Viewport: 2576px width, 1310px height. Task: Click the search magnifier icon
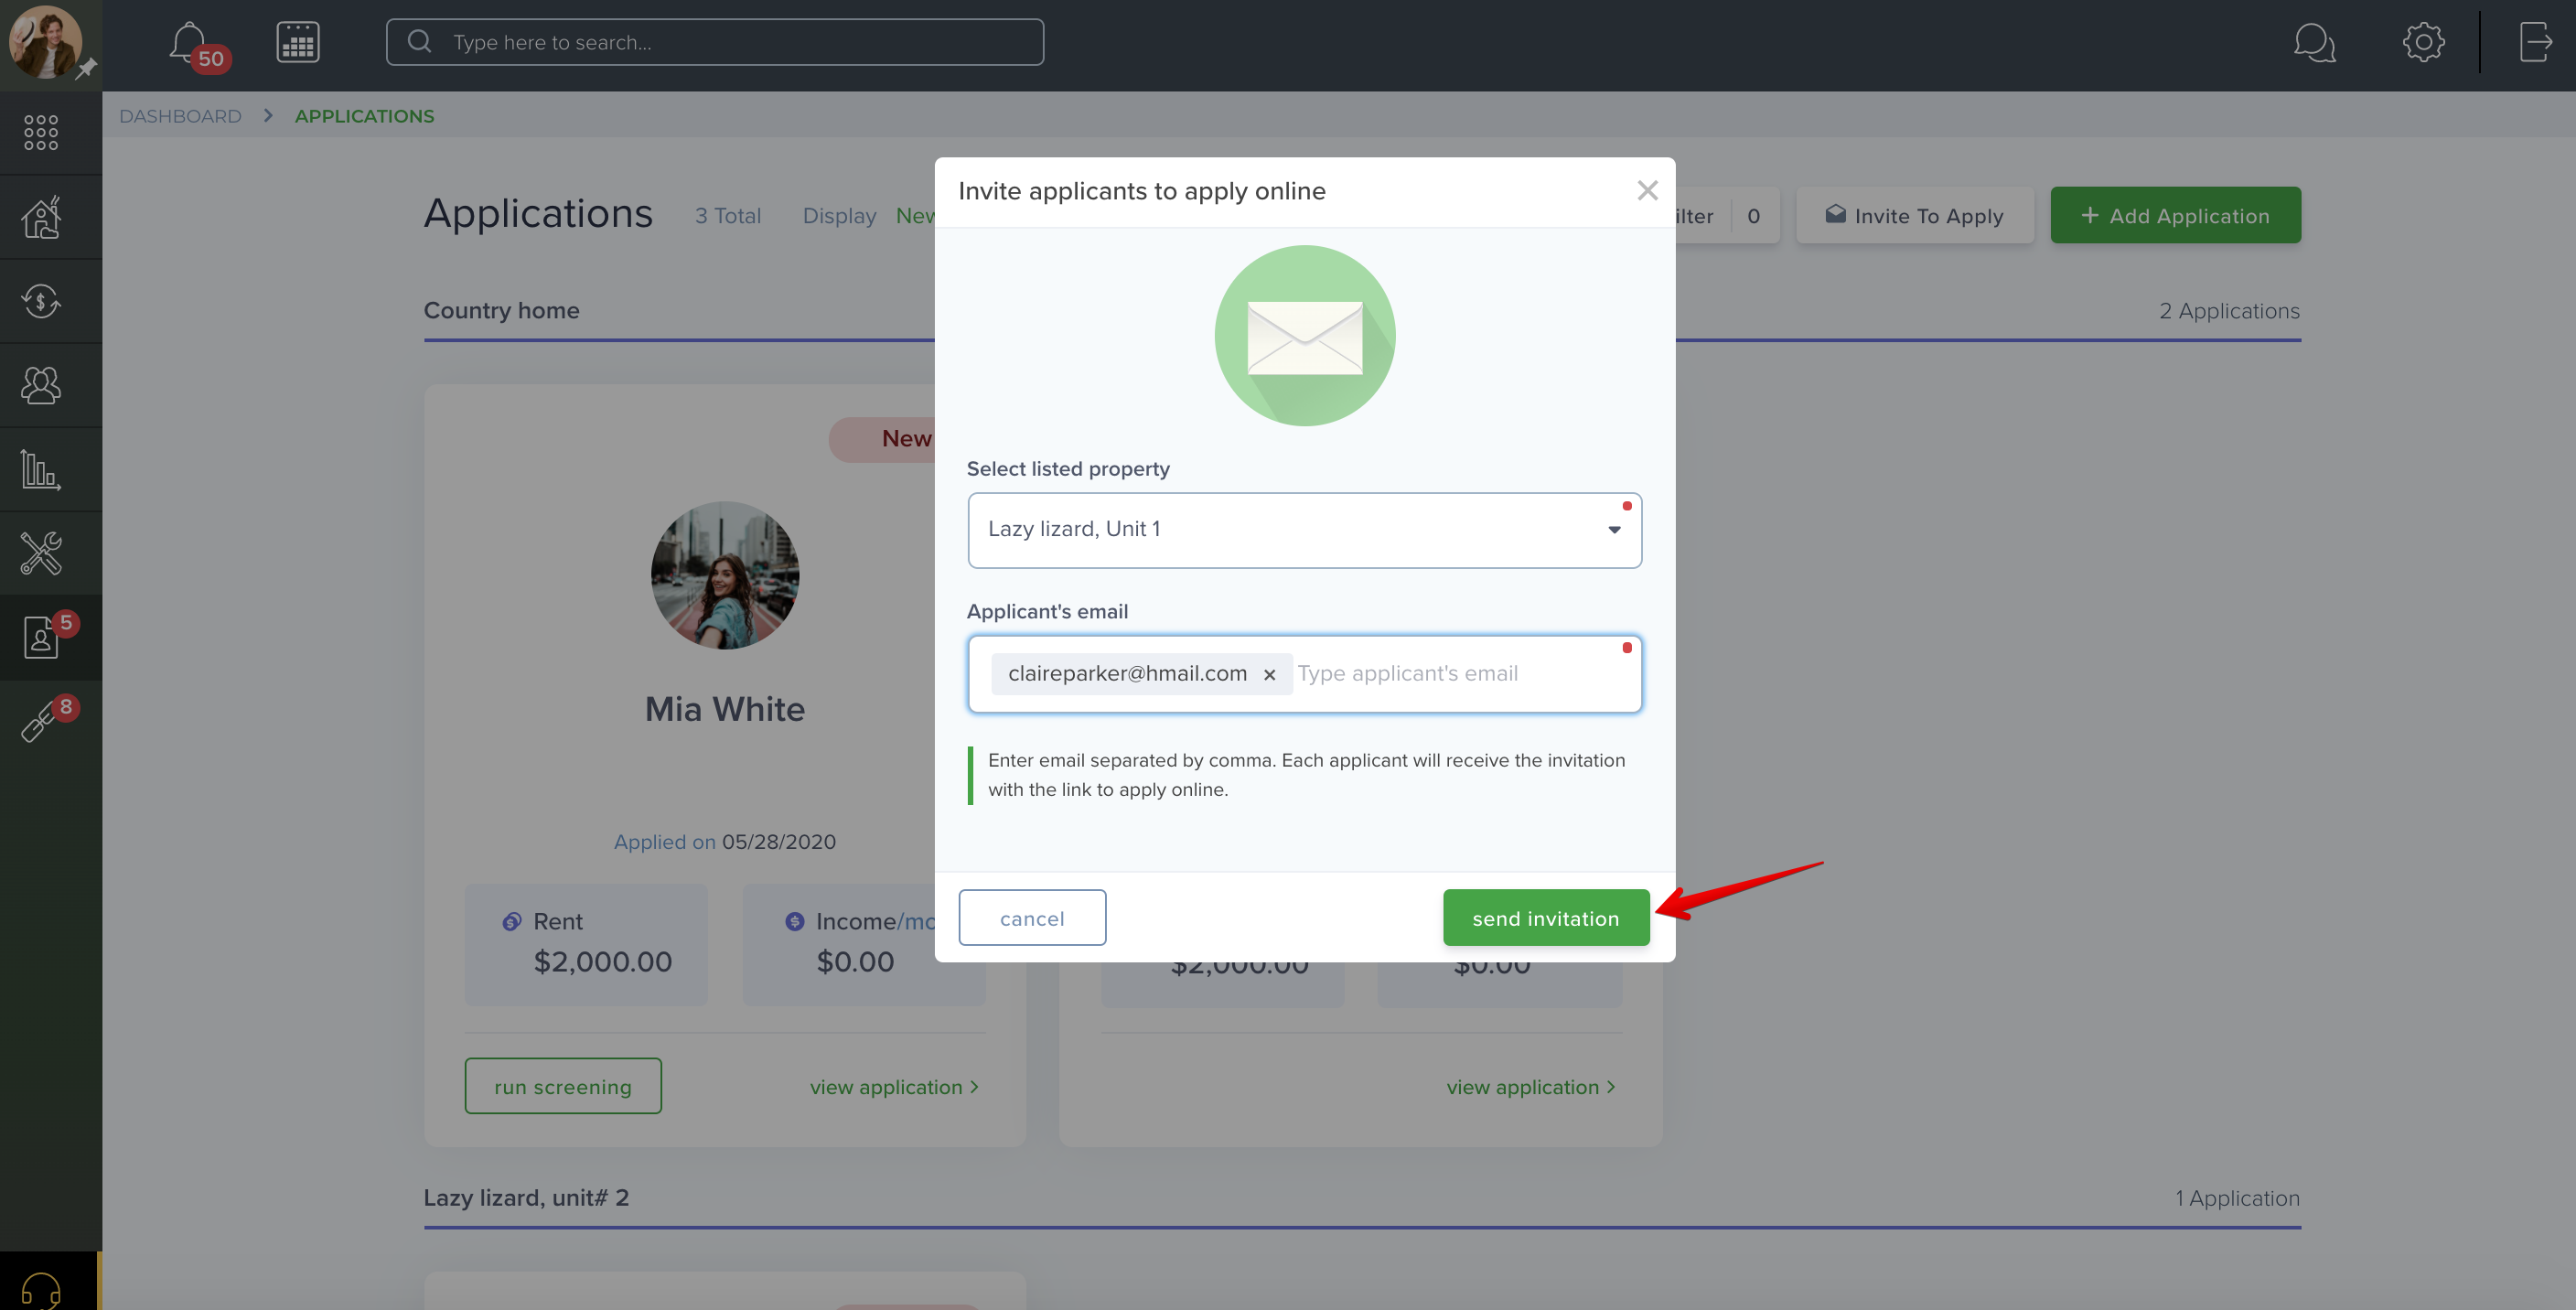click(x=420, y=42)
